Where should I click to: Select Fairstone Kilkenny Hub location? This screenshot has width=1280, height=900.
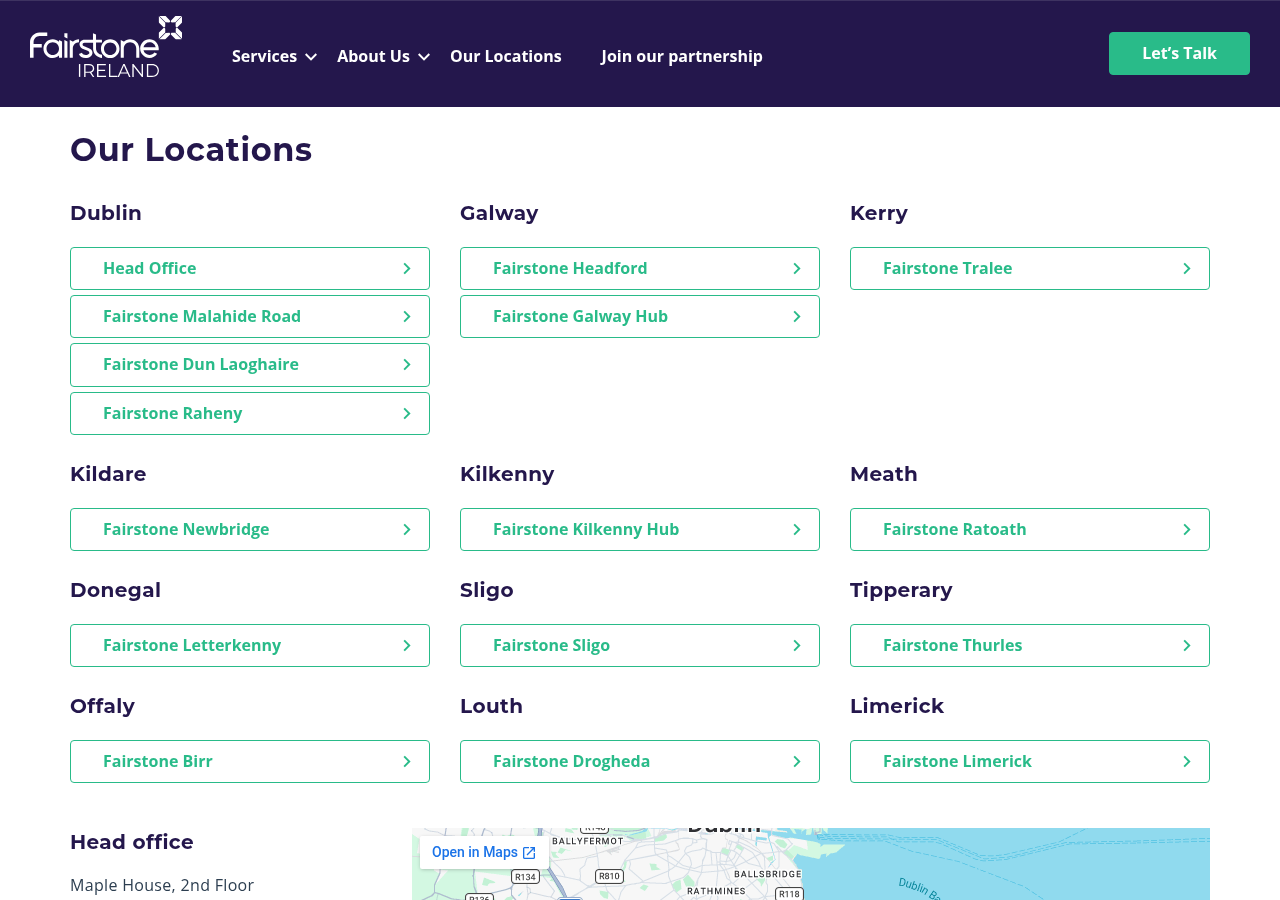[640, 529]
